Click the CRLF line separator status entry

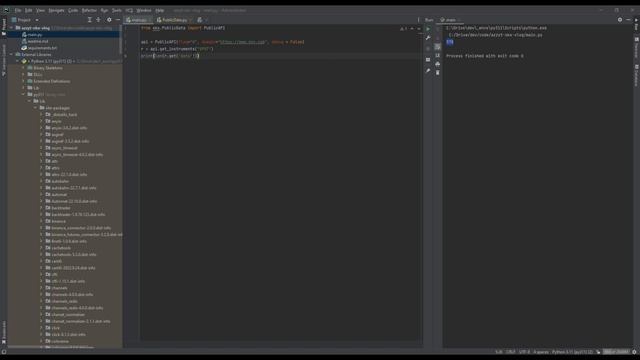pos(511,352)
